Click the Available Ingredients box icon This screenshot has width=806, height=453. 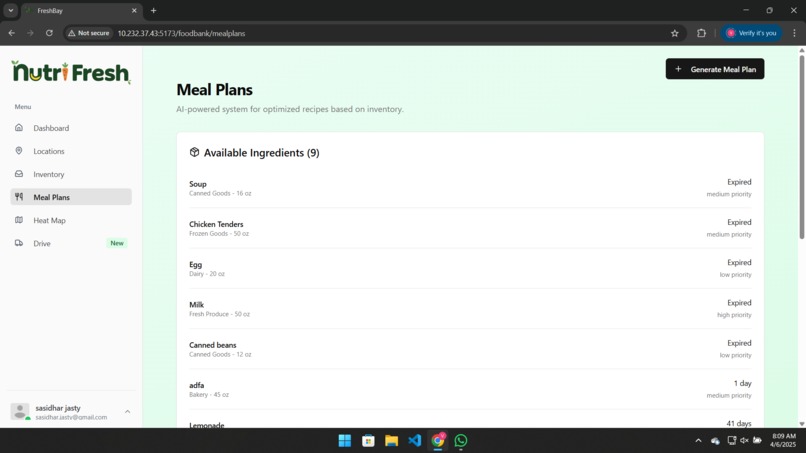coord(194,152)
